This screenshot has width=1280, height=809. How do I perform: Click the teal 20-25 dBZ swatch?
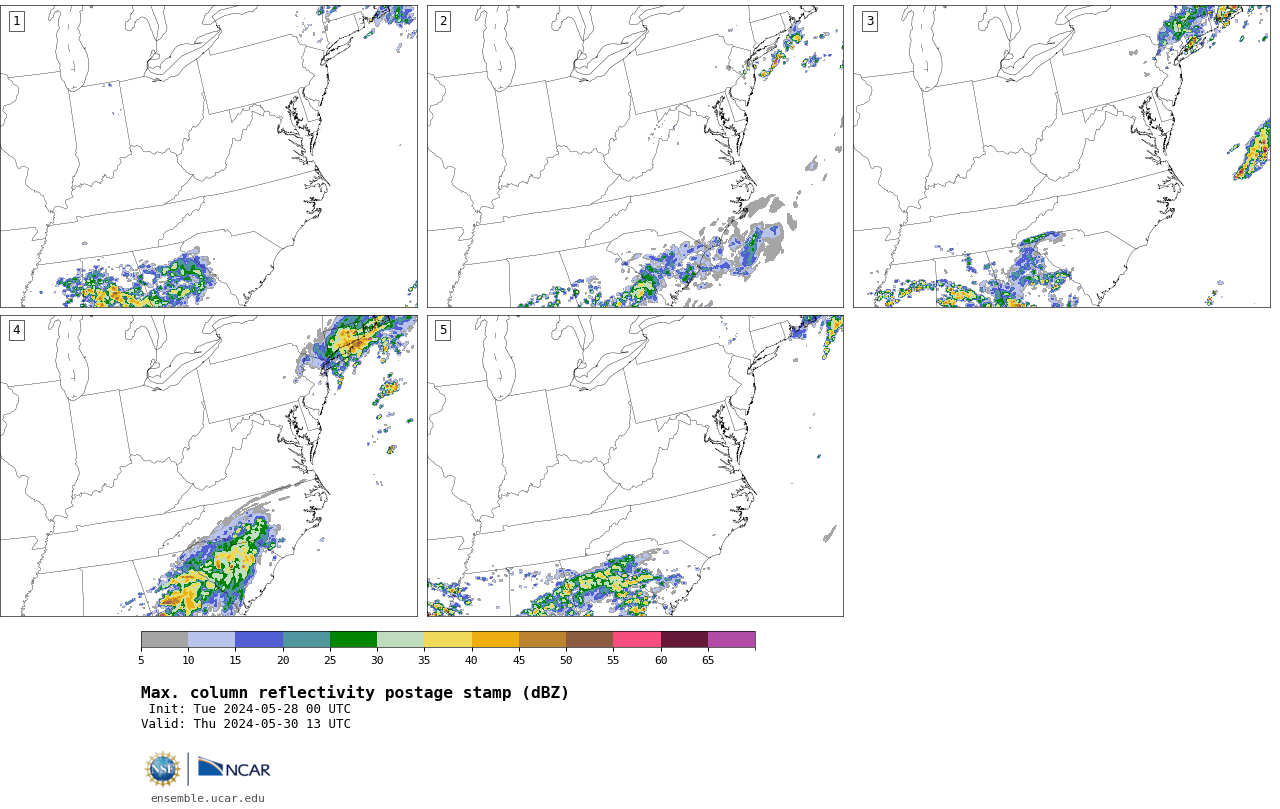306,640
